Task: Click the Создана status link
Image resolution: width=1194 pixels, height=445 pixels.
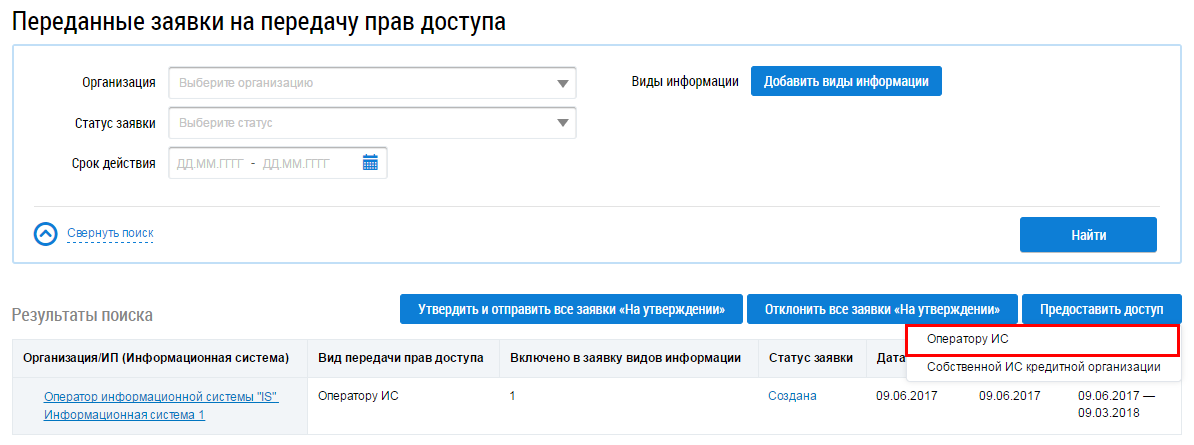Action: pyautogui.click(x=792, y=396)
